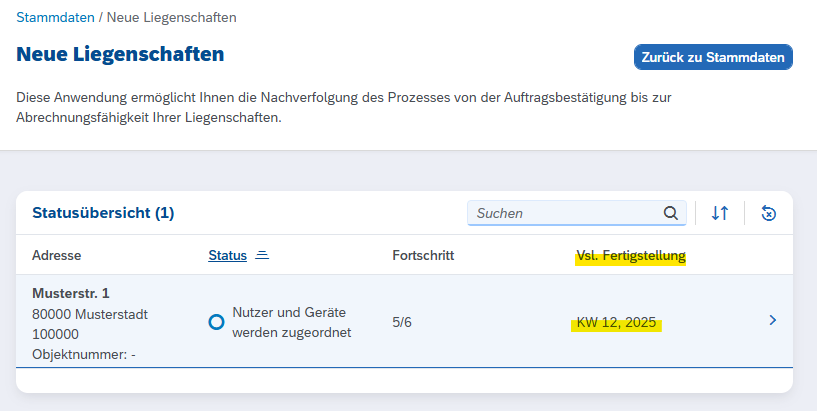Expand Musterstr. 1 details via right chevron
Viewport: 817px width, 411px height.
point(772,320)
